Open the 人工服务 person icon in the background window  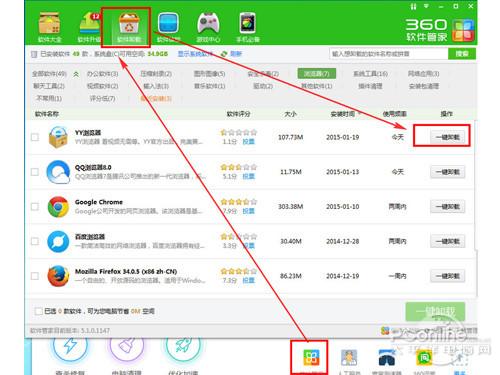(349, 357)
